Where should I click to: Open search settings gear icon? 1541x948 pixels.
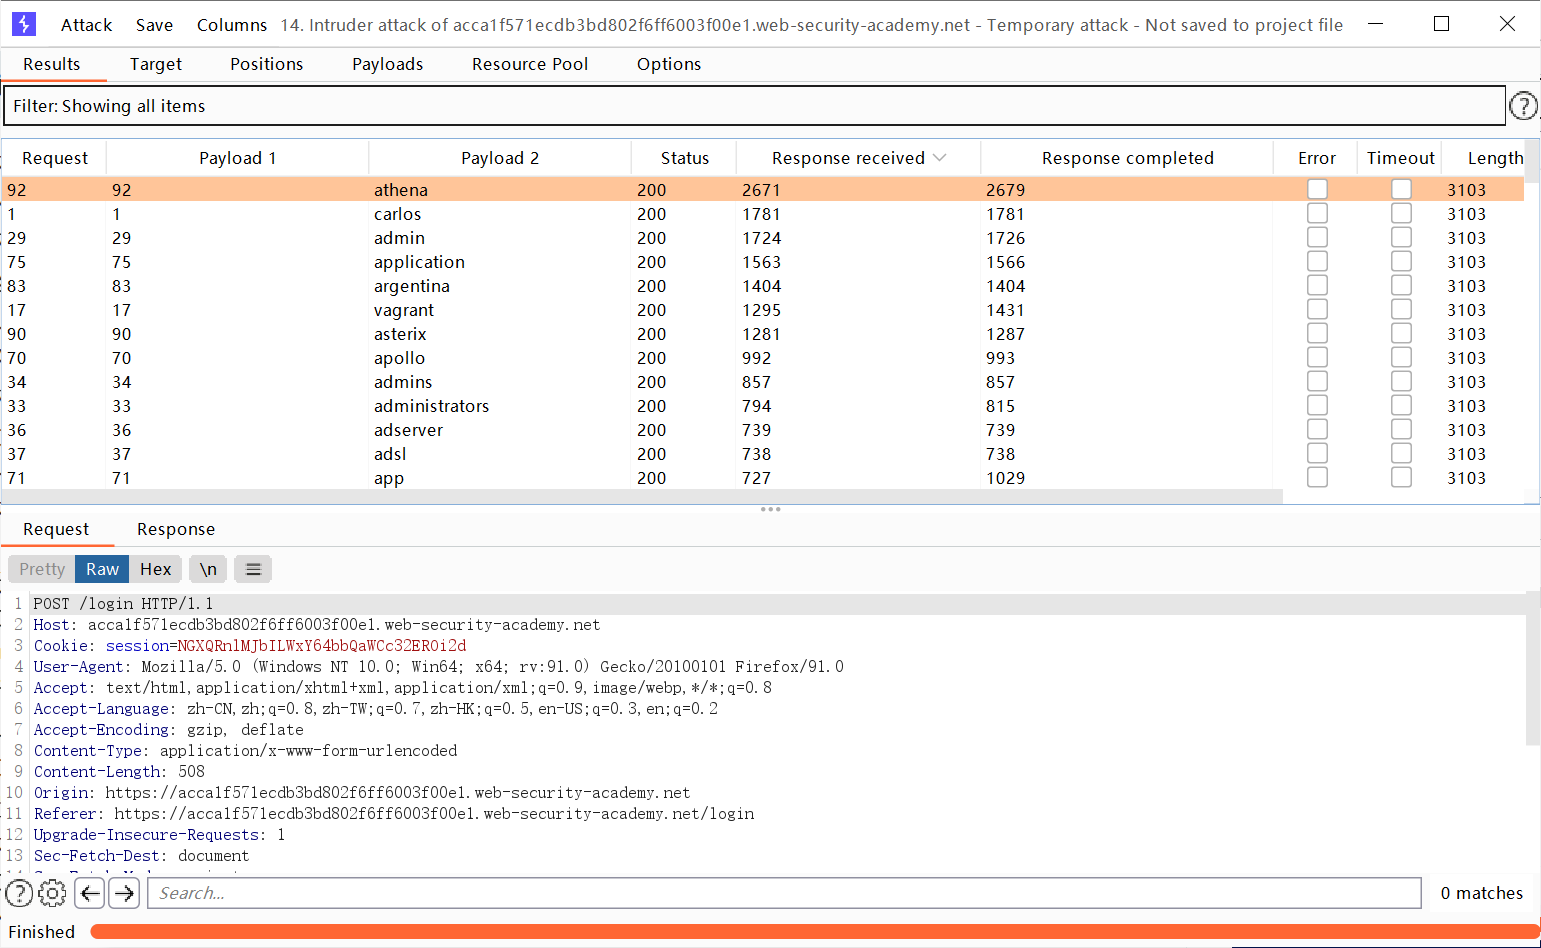pyautogui.click(x=52, y=893)
